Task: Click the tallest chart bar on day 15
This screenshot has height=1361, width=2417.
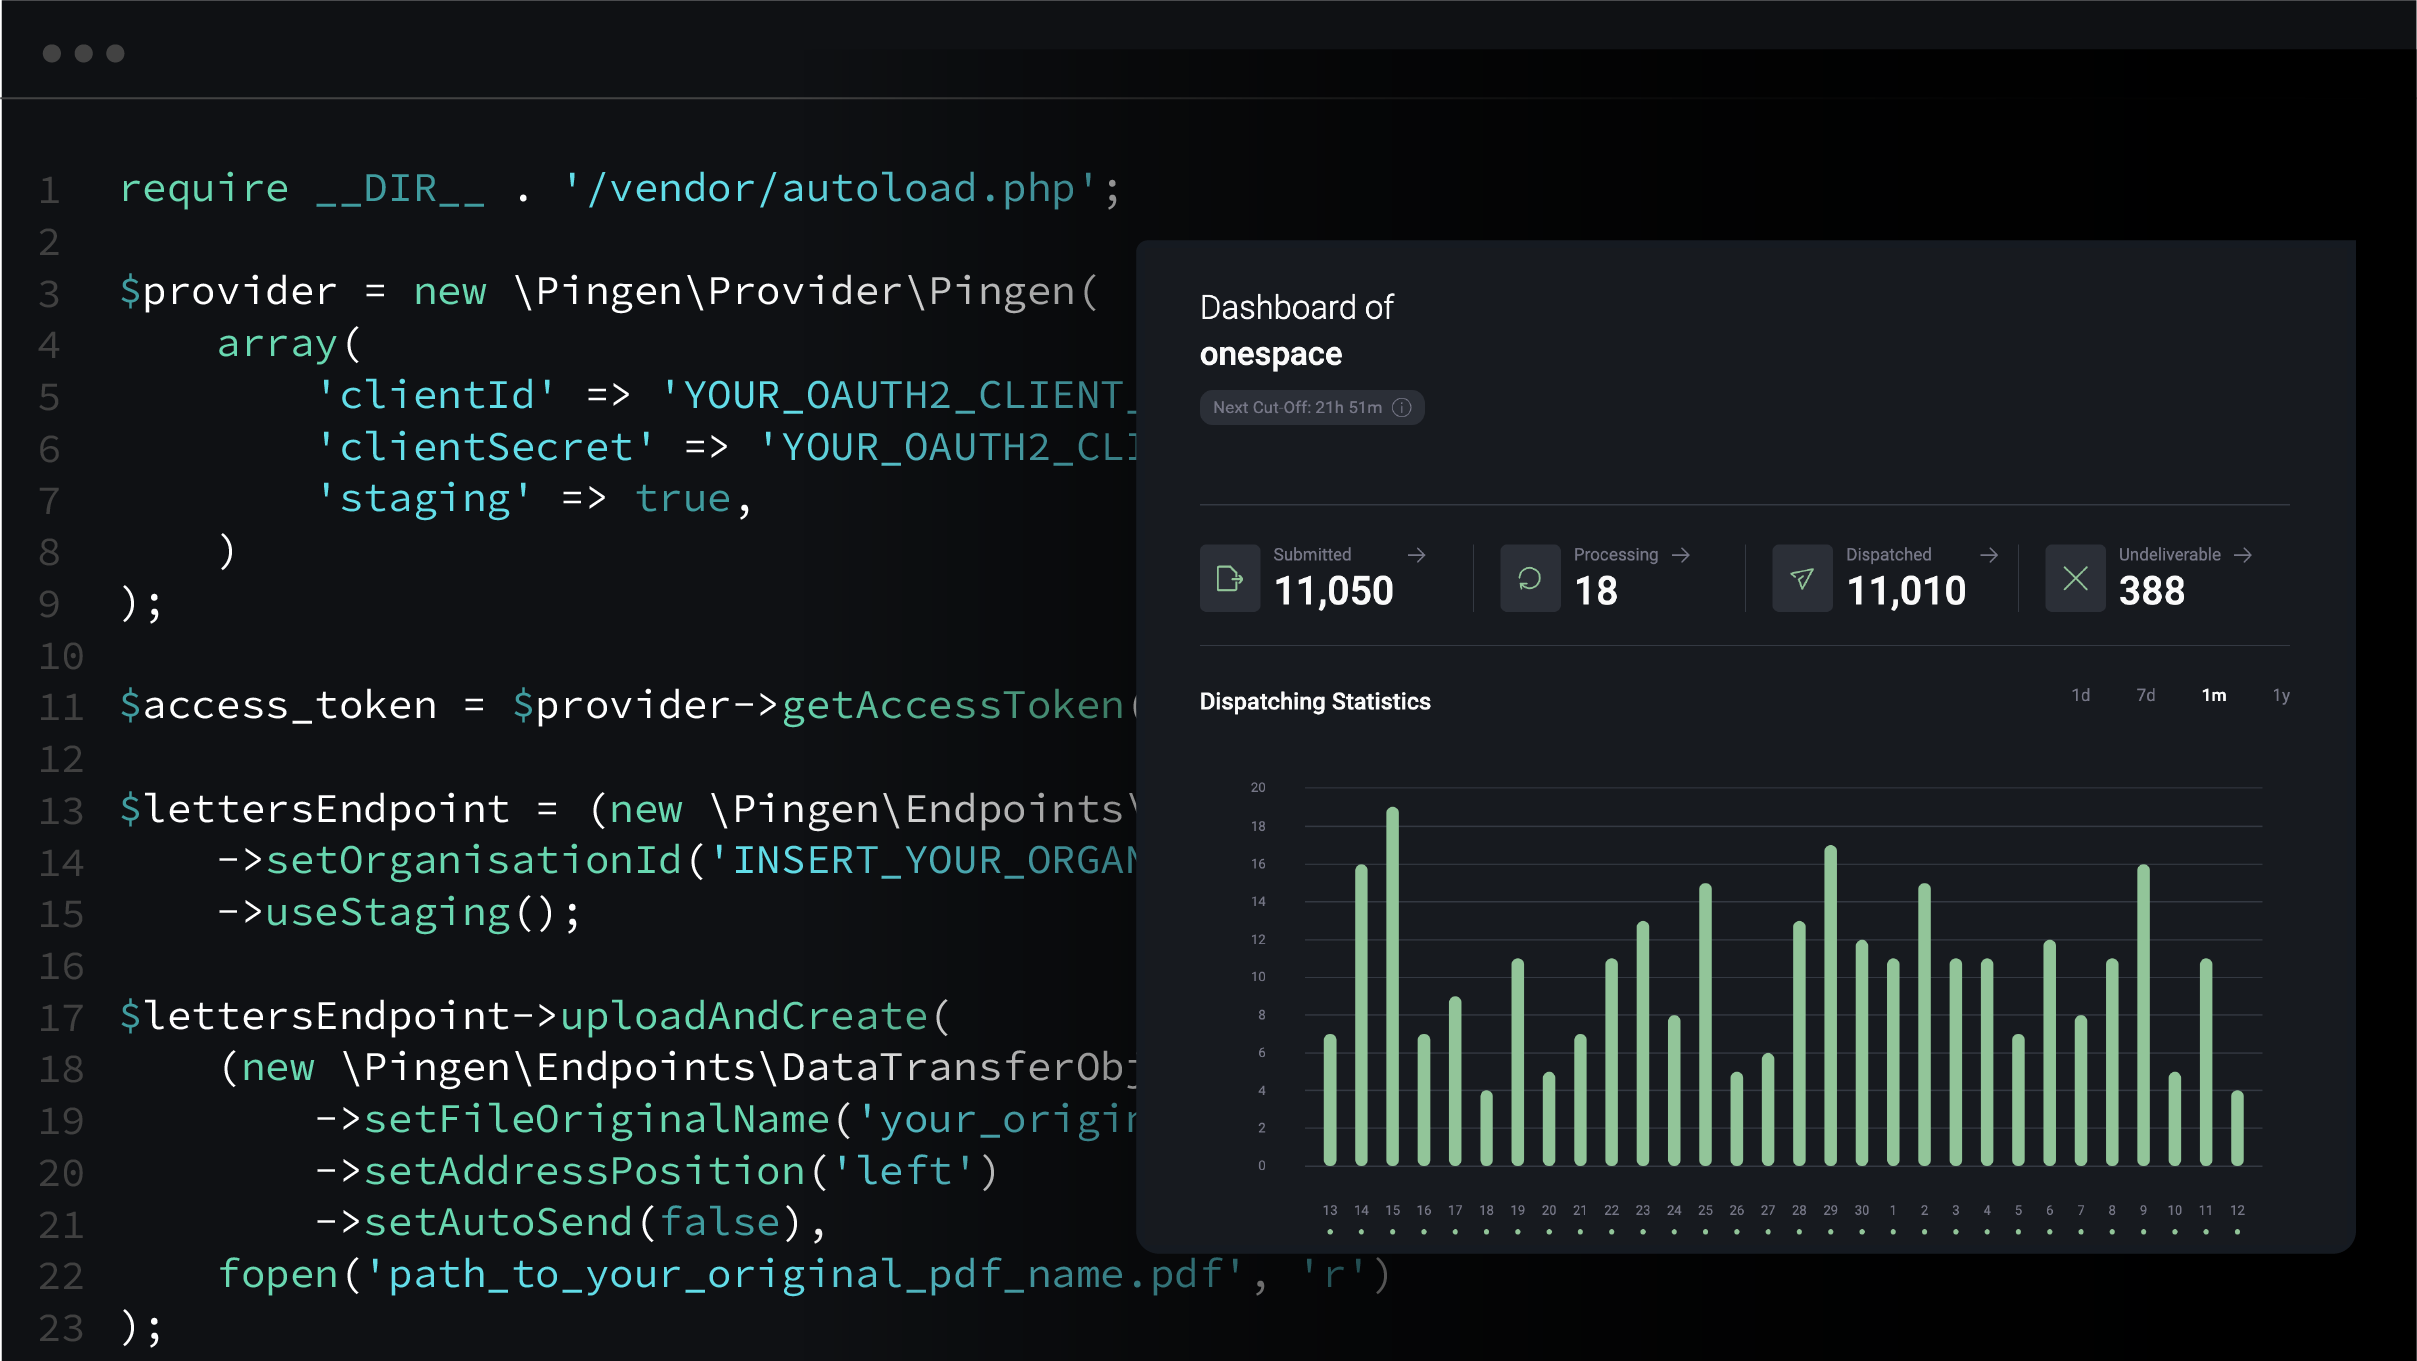Action: coord(1393,985)
